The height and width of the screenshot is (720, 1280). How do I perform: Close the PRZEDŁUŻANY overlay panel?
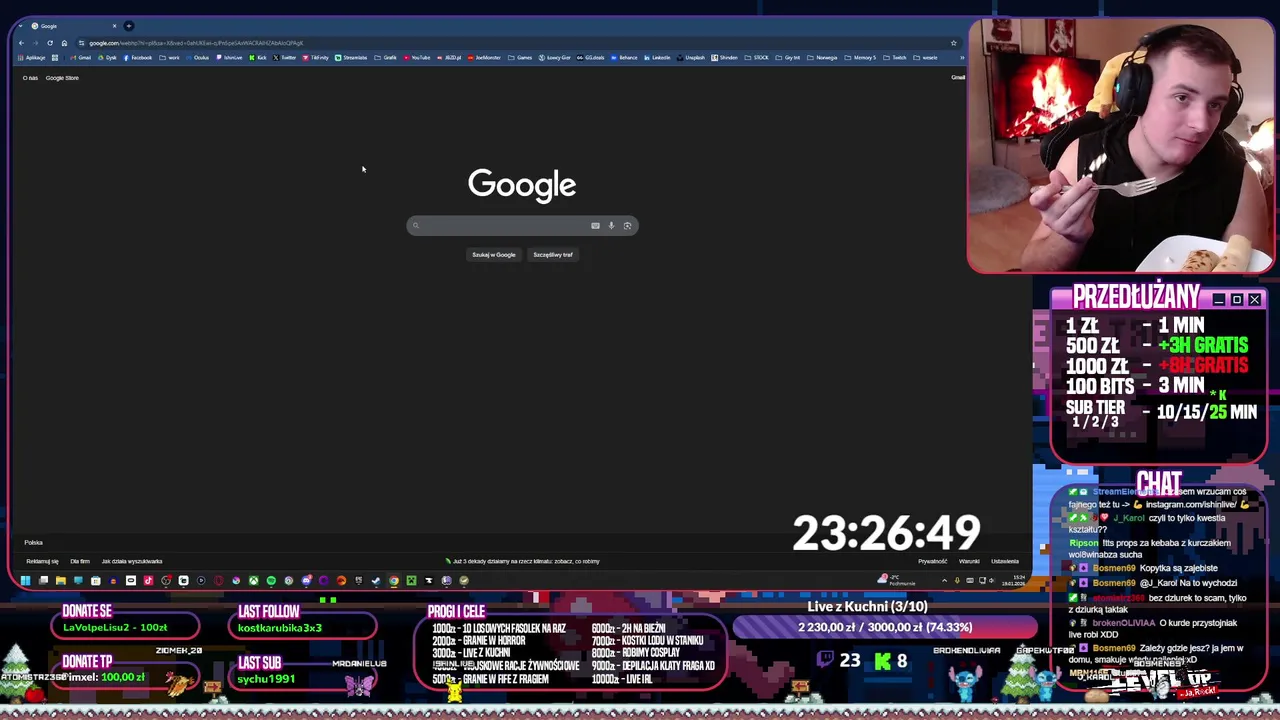click(1254, 300)
